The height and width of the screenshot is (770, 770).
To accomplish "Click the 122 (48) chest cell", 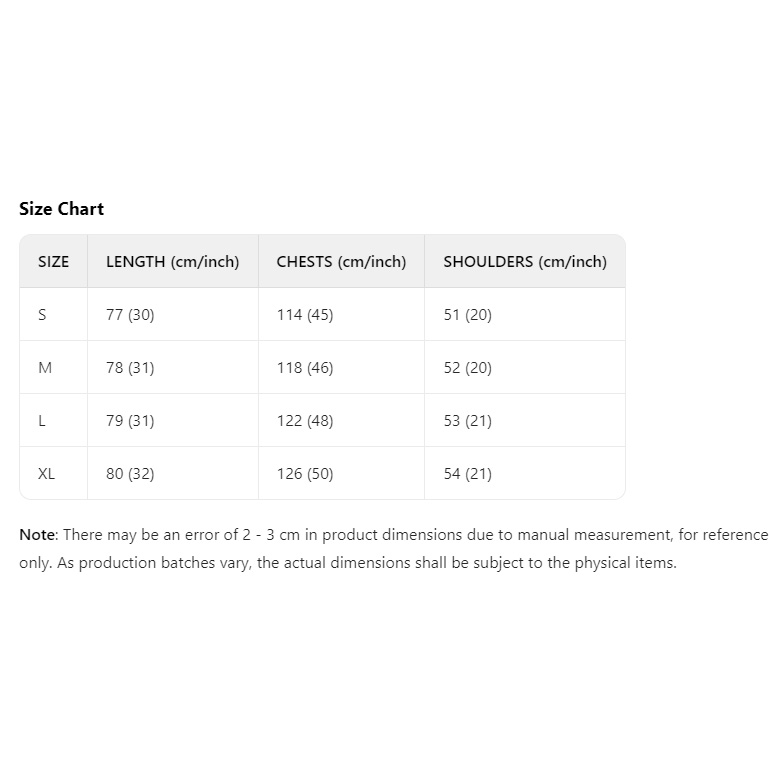I will (x=305, y=420).
